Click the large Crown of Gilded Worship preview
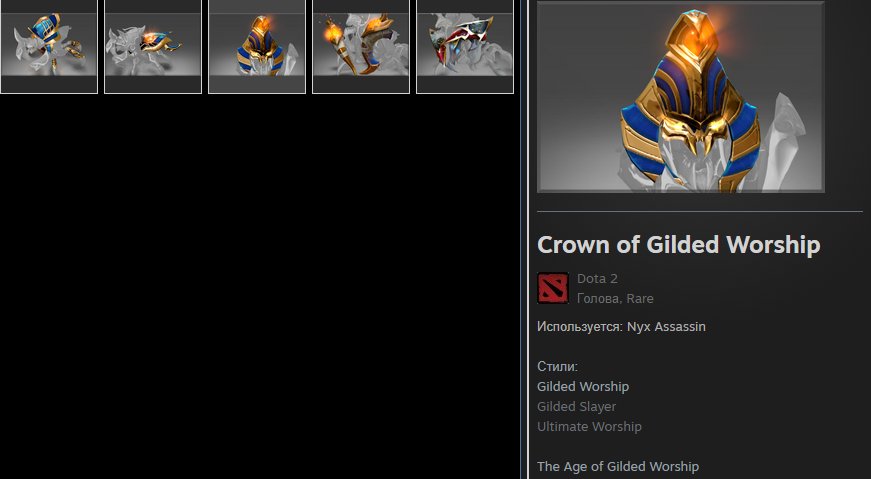The height and width of the screenshot is (479, 871). pos(680,97)
